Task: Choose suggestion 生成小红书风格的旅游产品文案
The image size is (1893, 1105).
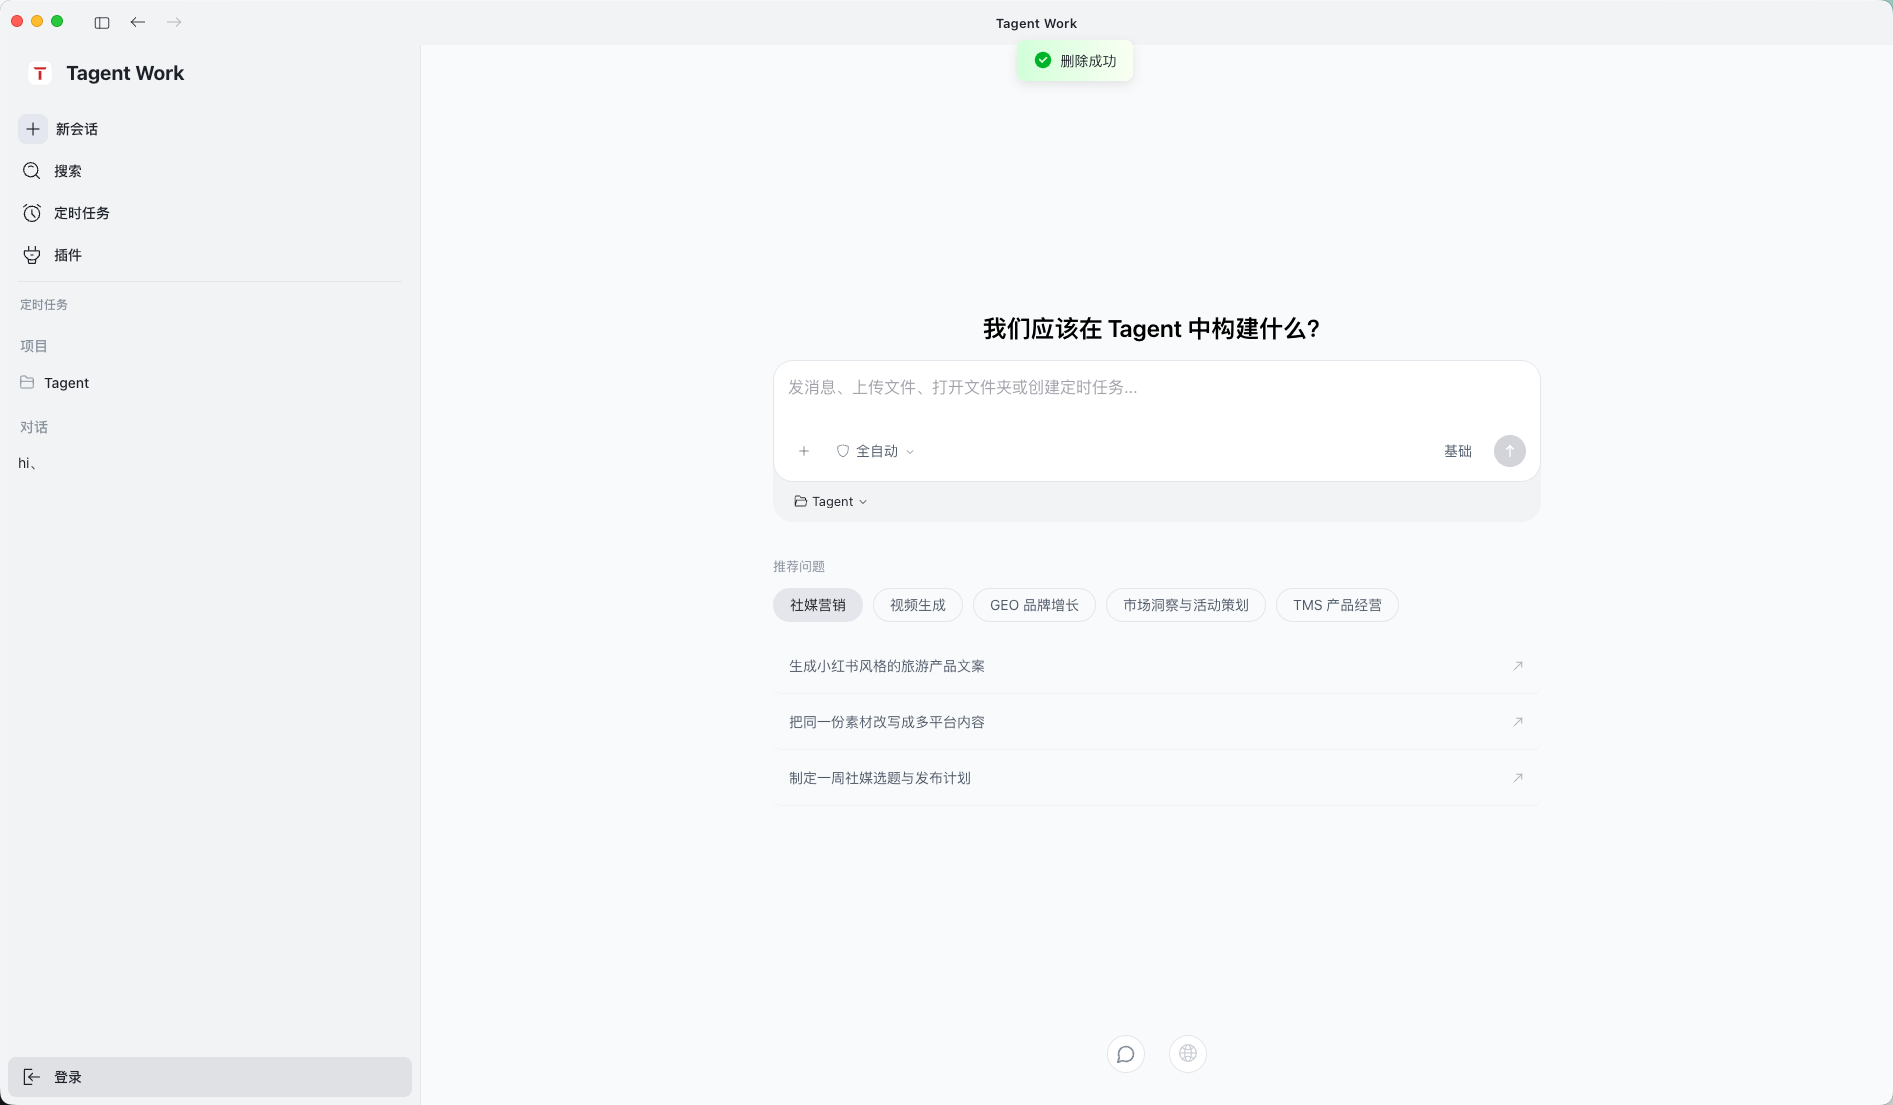Action: [1156, 666]
